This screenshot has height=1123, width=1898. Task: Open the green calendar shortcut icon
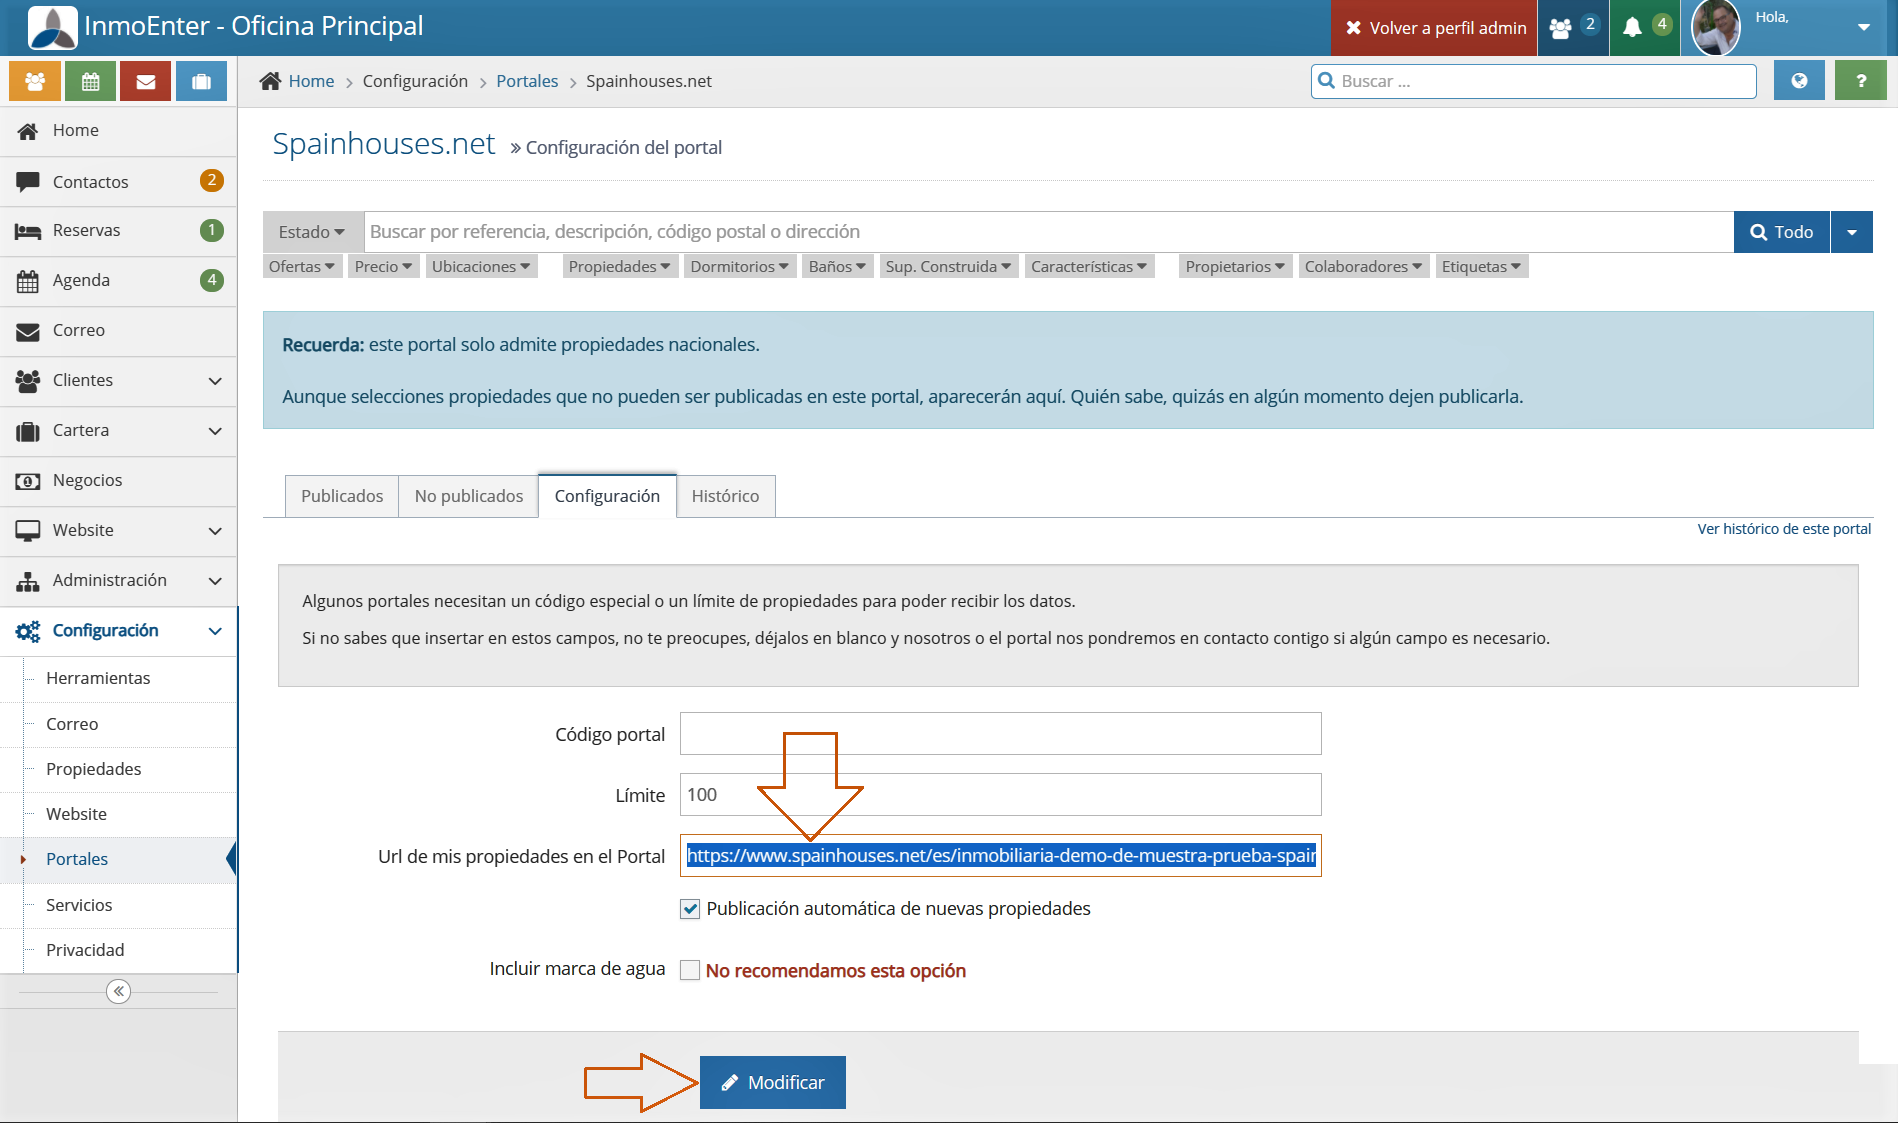91,81
